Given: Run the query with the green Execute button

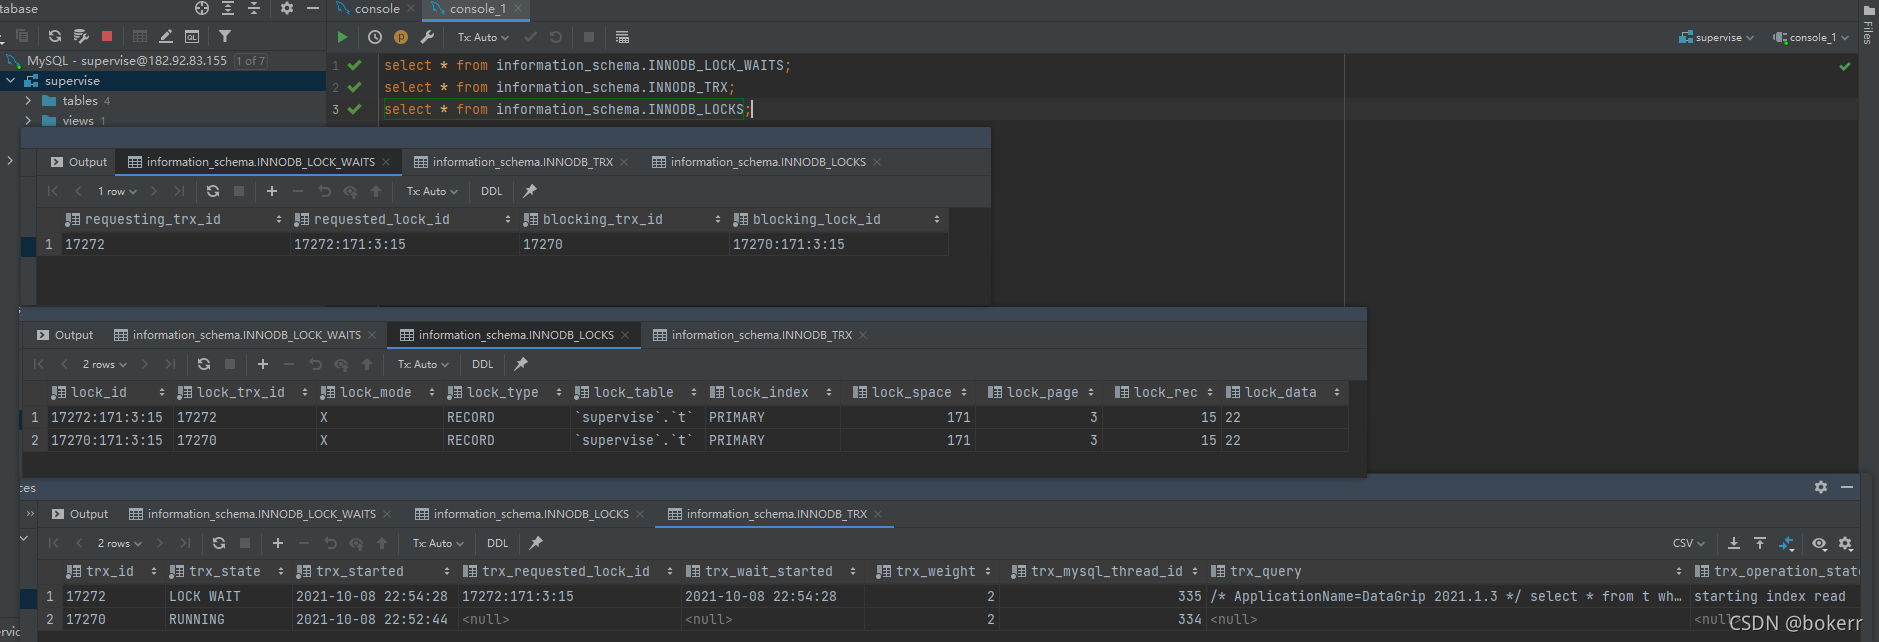Looking at the screenshot, I should [342, 37].
